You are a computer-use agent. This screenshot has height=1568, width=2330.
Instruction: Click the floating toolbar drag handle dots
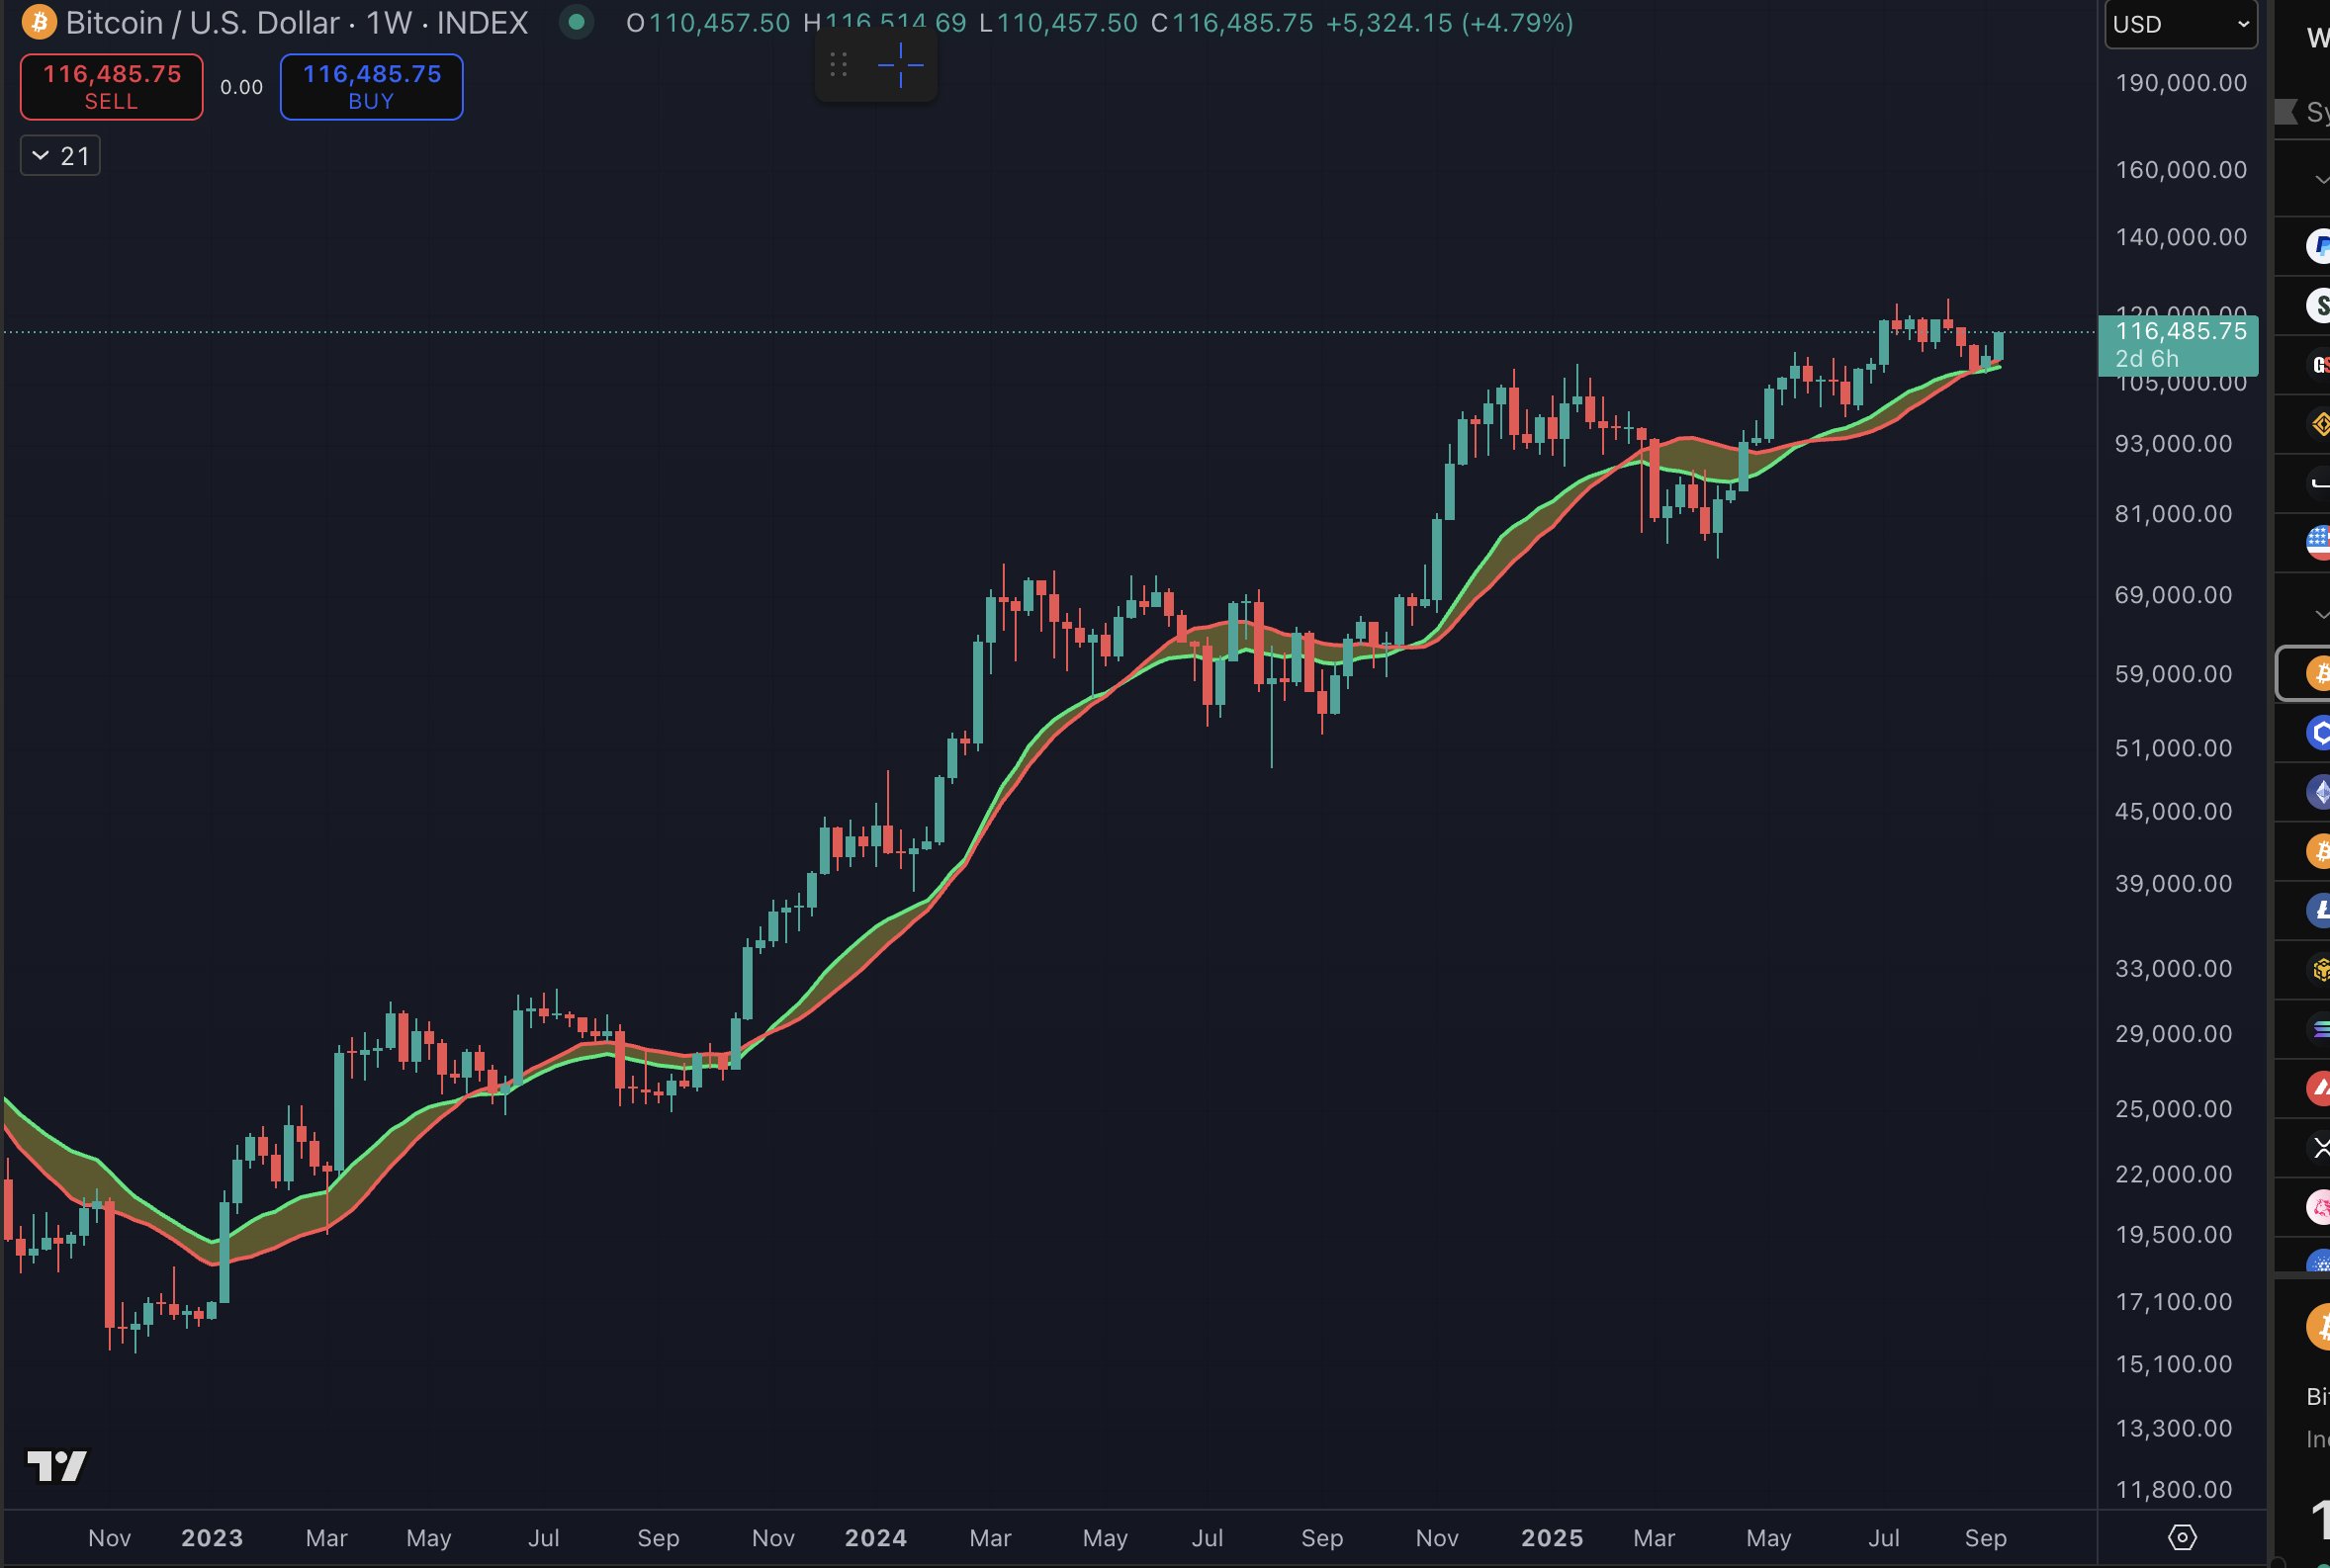[x=839, y=66]
